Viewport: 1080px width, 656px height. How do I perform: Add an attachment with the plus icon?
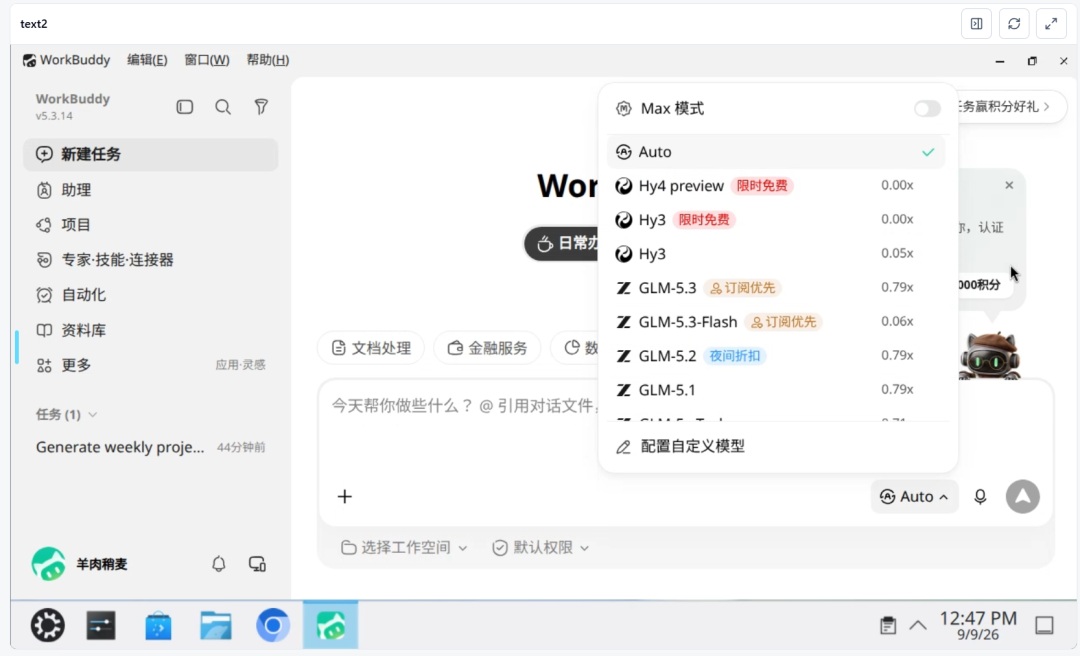coord(344,496)
